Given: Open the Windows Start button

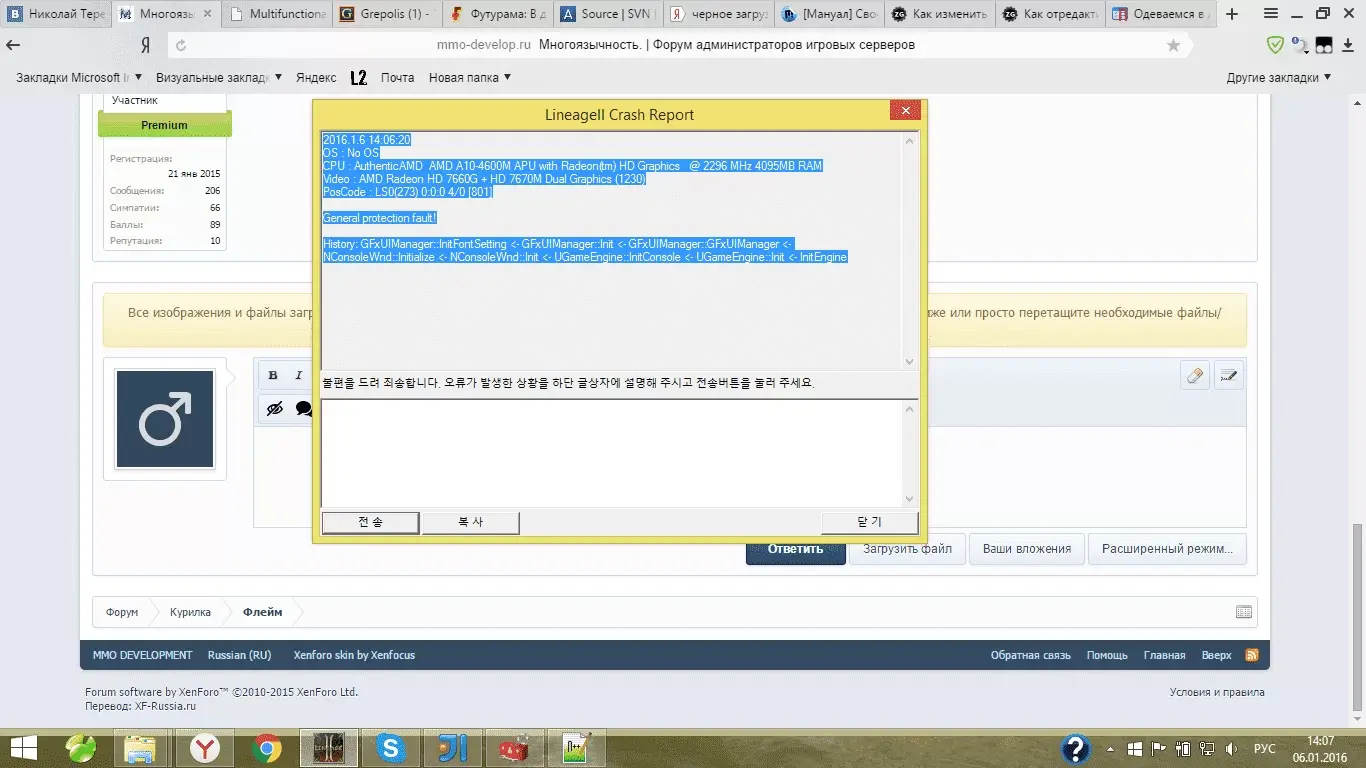Looking at the screenshot, I should [x=24, y=747].
